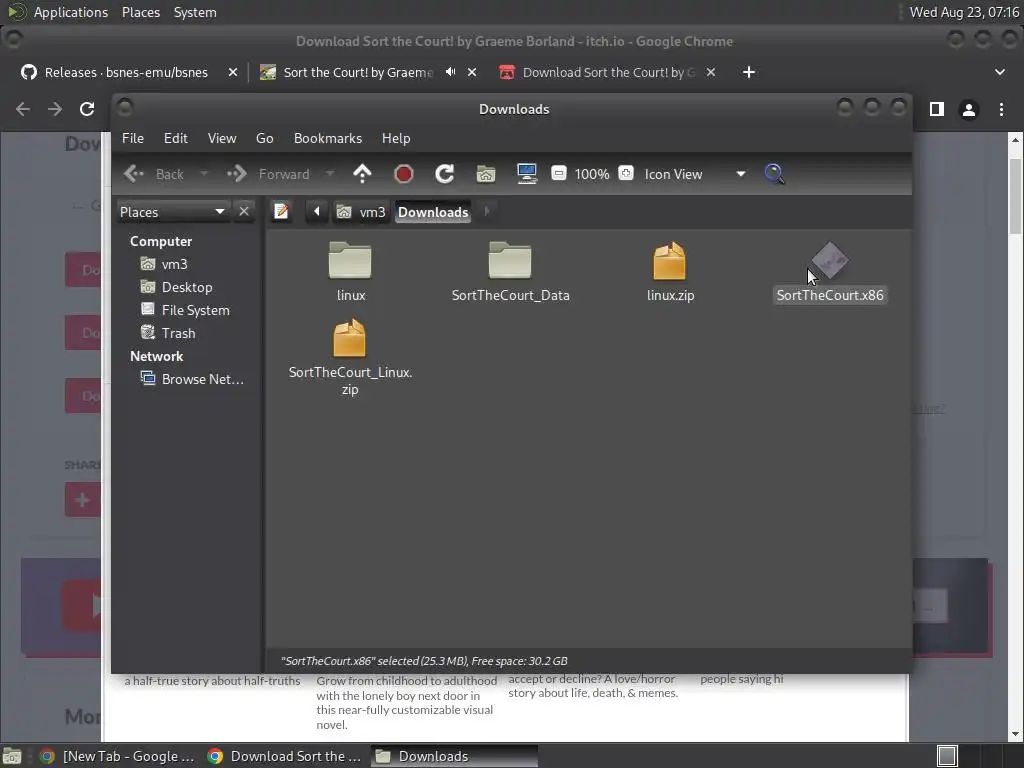Select the linux folder icon
1024x768 pixels.
pos(350,260)
